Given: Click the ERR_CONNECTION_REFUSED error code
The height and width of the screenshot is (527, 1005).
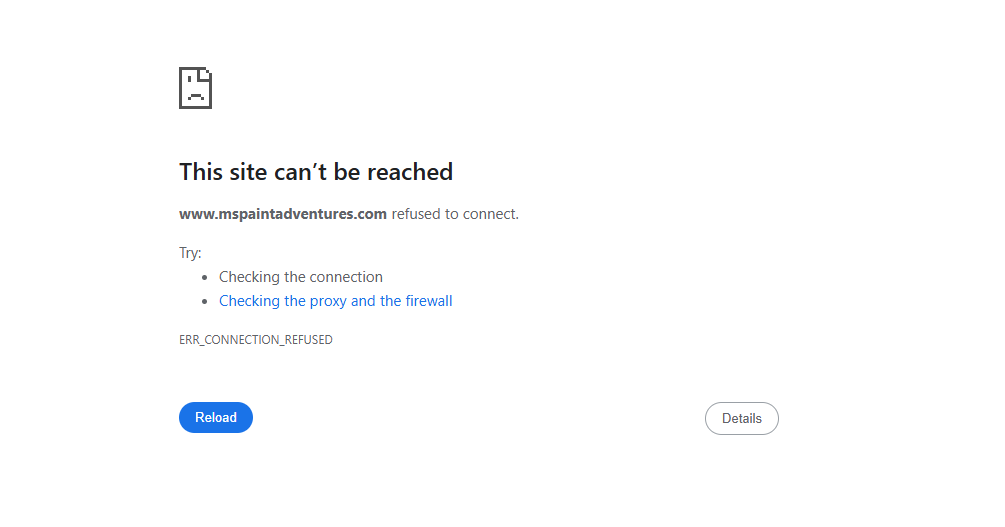Looking at the screenshot, I should 256,340.
